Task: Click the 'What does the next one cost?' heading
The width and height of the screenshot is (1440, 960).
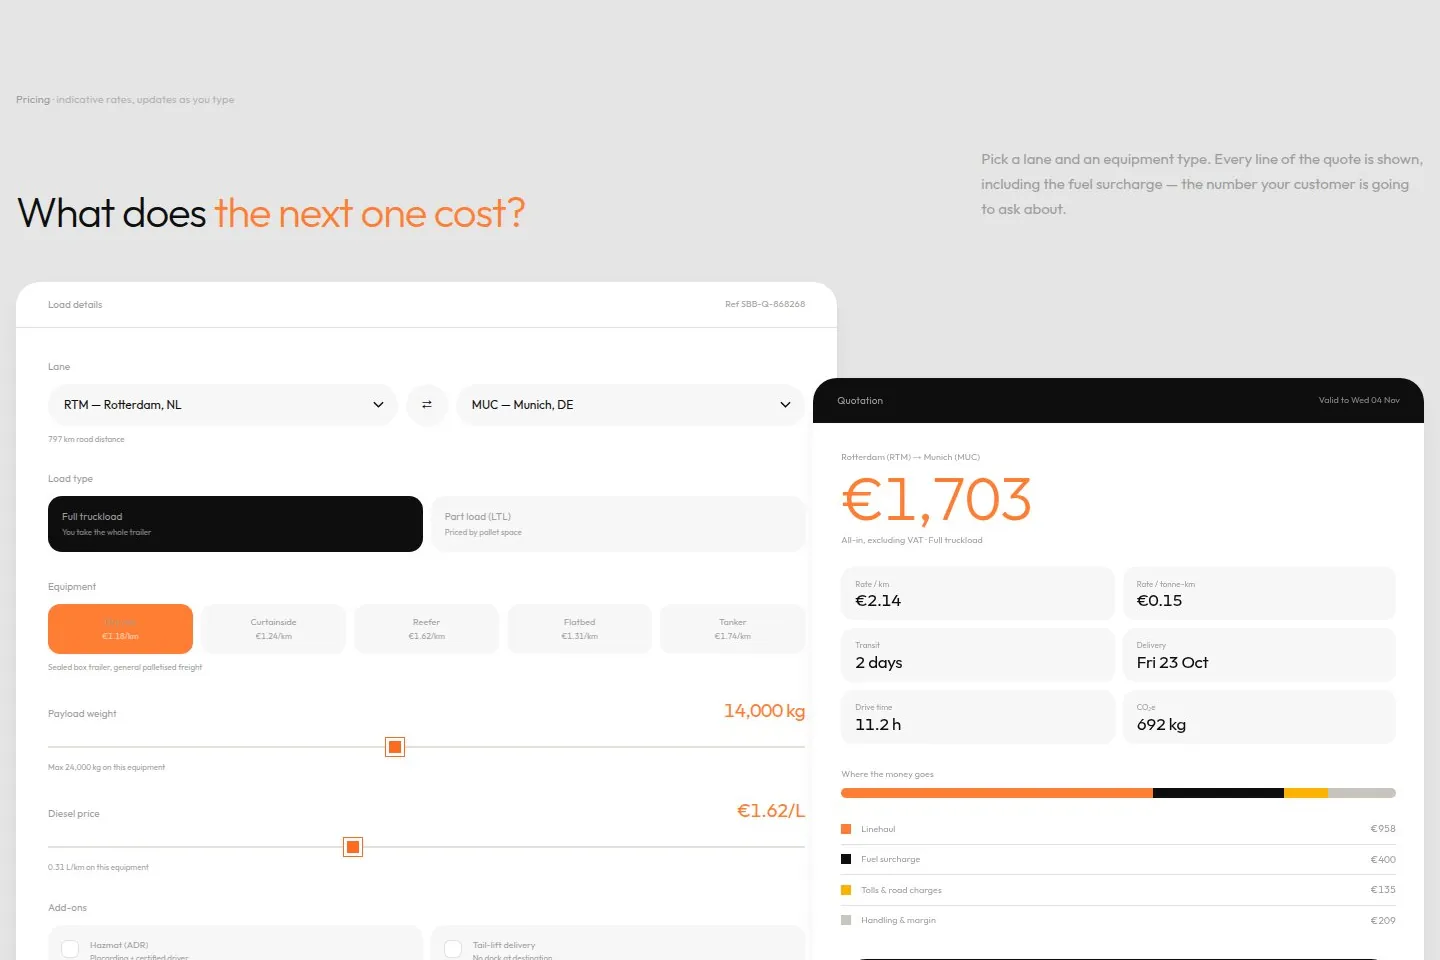Action: tap(271, 214)
